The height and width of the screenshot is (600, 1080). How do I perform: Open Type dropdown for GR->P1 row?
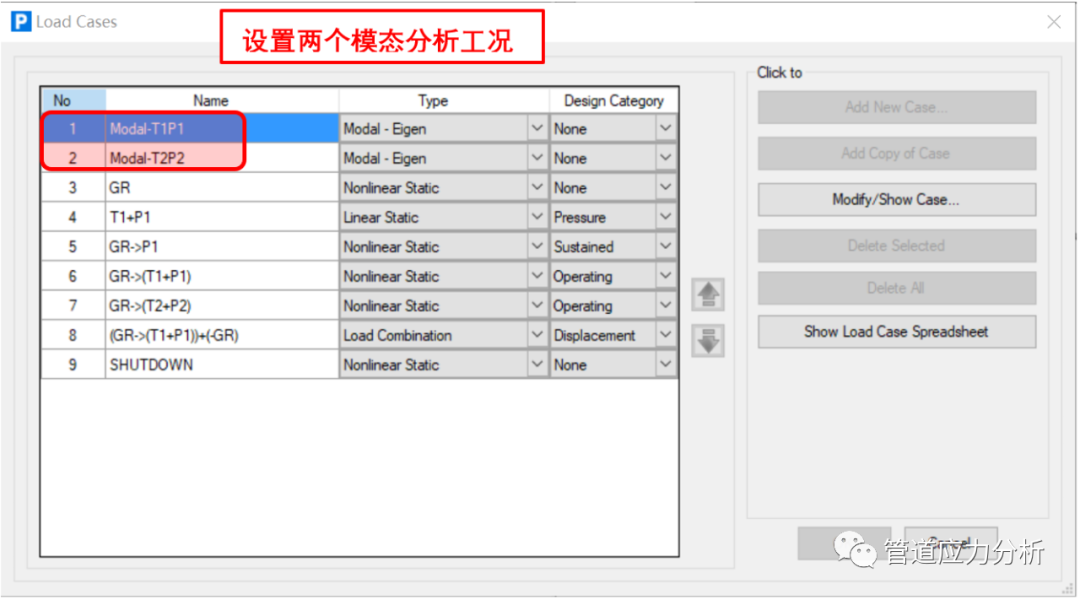point(537,247)
